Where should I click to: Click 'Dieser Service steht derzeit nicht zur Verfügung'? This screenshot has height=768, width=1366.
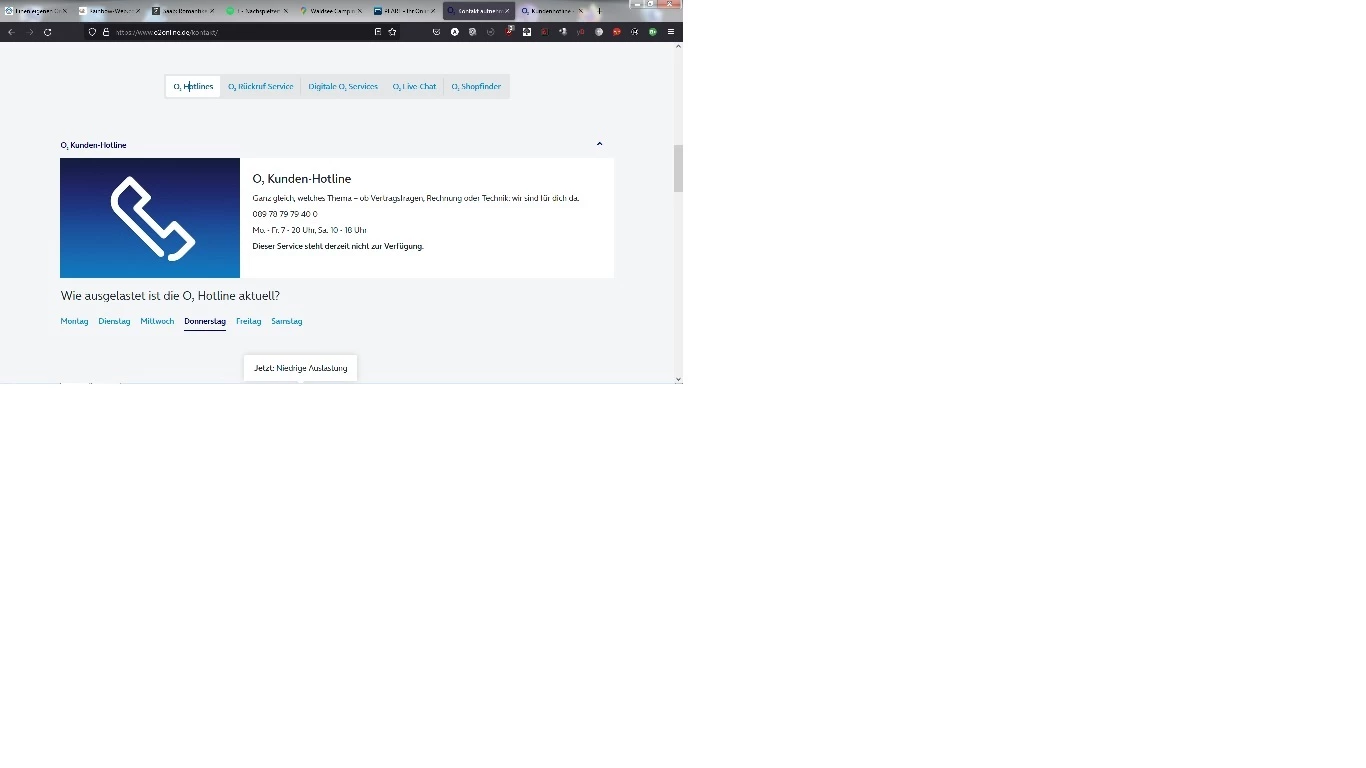tap(338, 246)
